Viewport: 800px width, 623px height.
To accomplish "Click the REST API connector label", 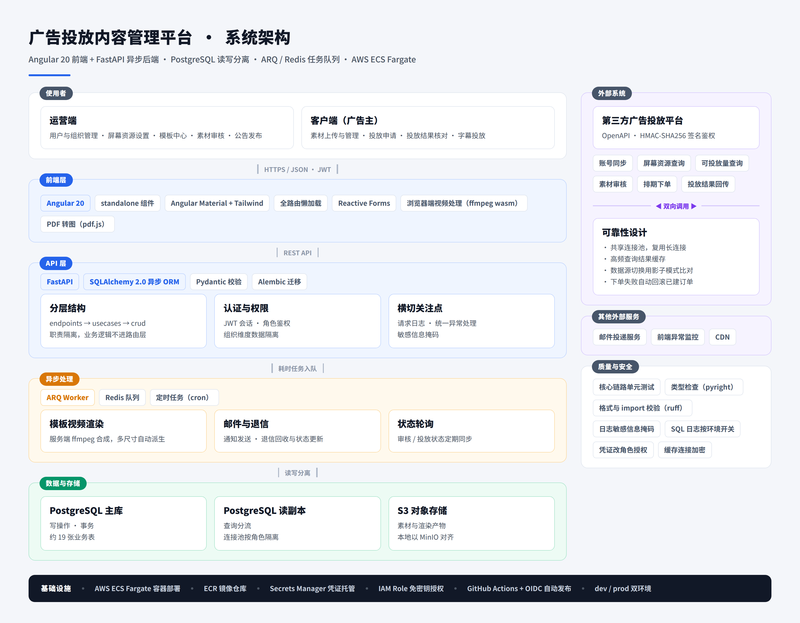I will pyautogui.click(x=297, y=253).
